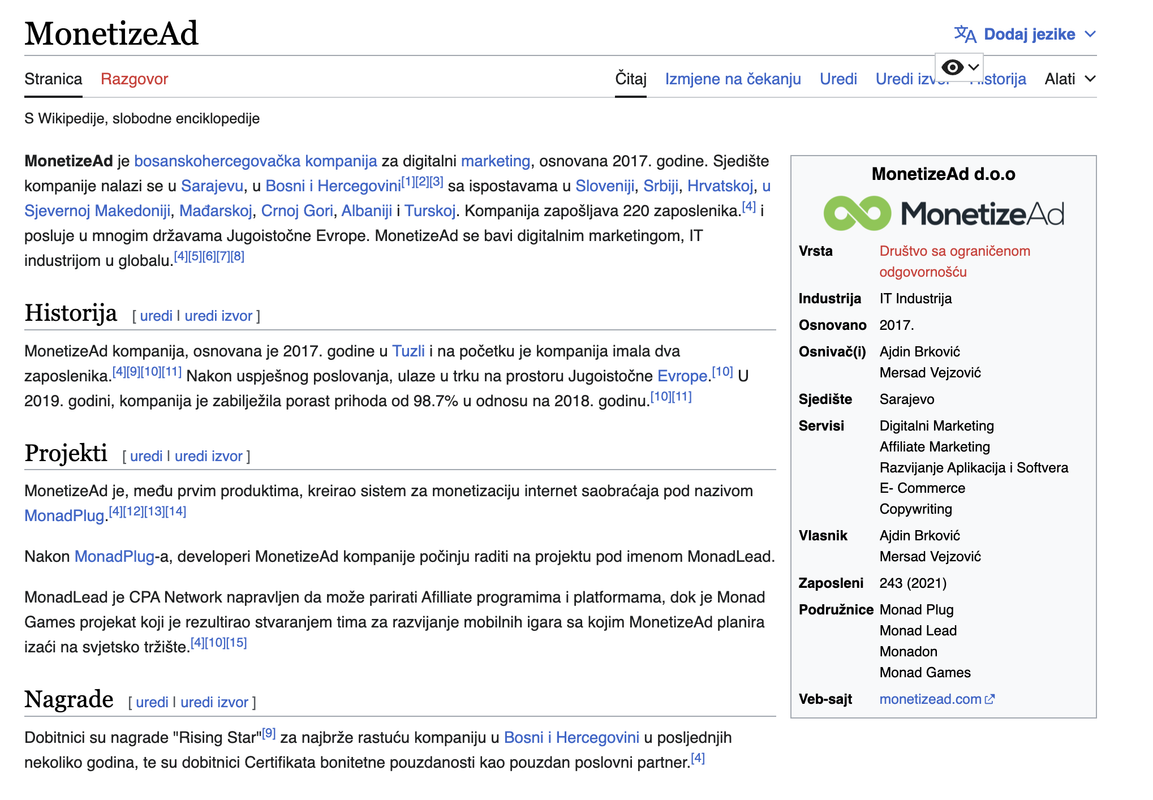1153x800 pixels.
Task: Click citation [9] after Rising Star
Action: (x=268, y=733)
